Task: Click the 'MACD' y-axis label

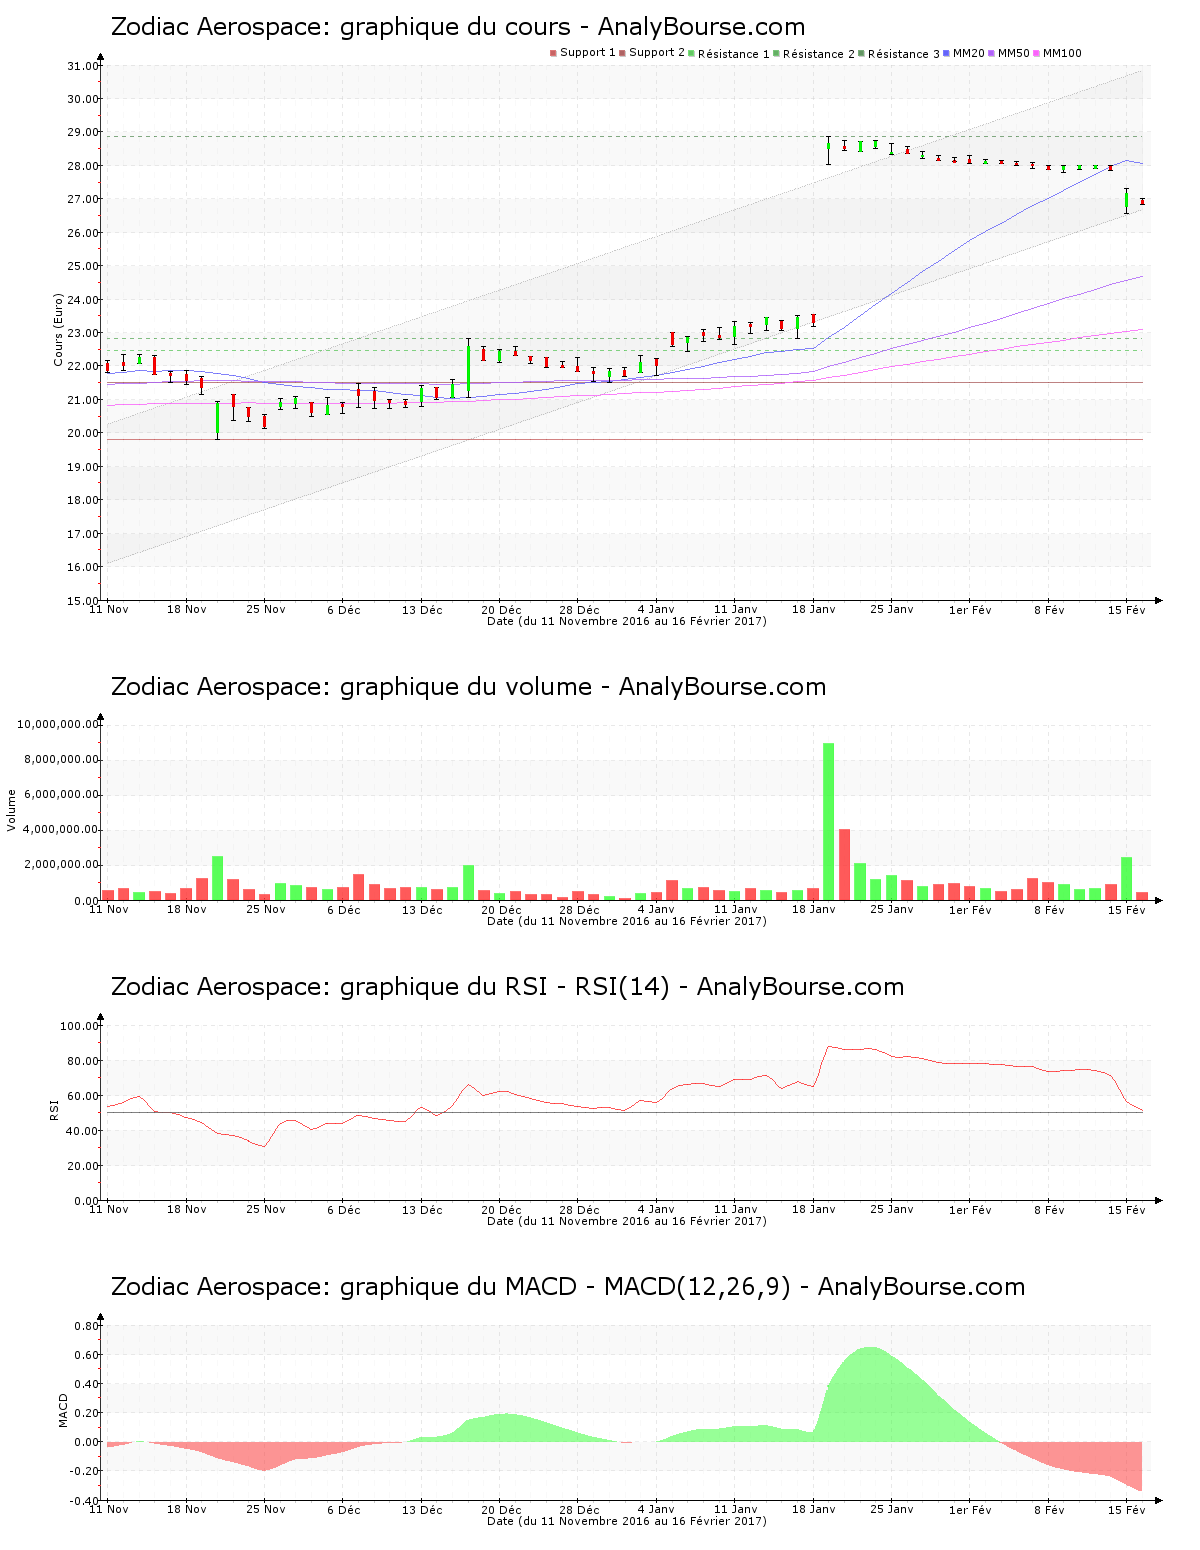Action: 63,1410
